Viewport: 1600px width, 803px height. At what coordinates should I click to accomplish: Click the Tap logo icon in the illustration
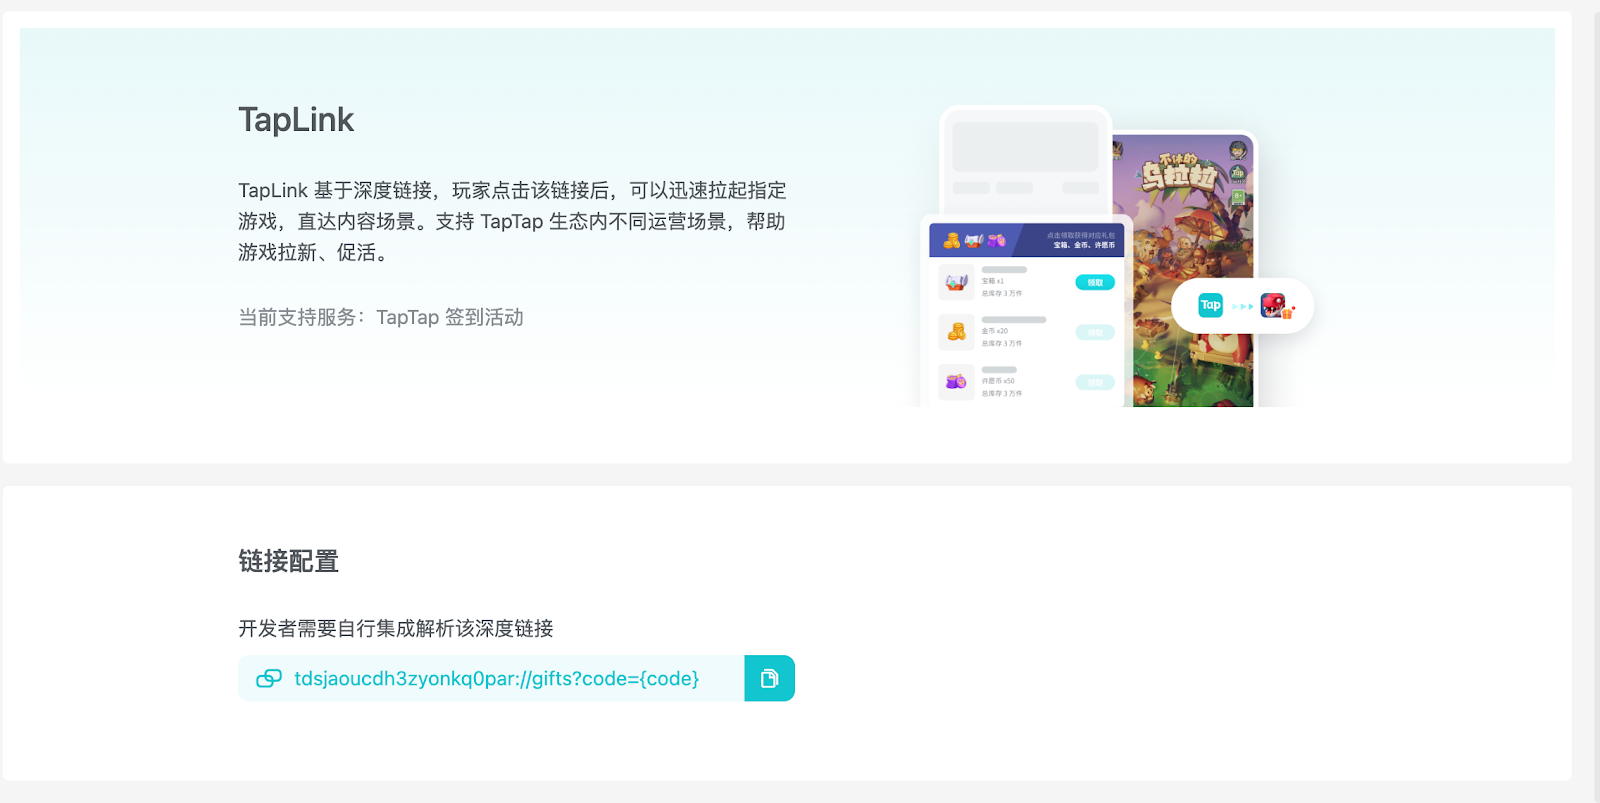tap(1211, 305)
